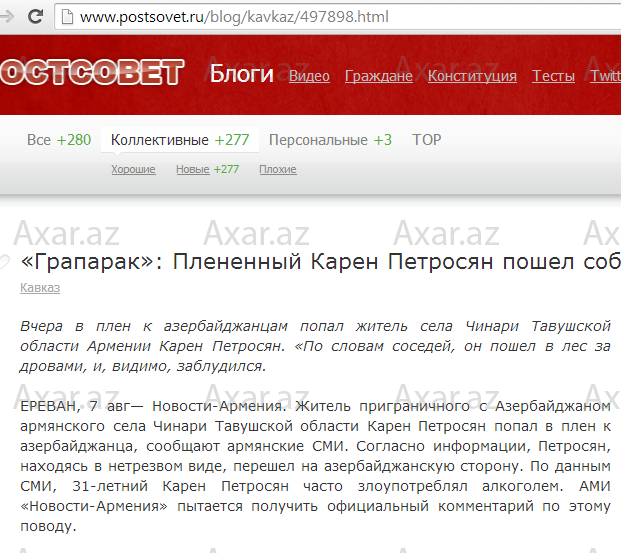Click the italic lead paragraph starting Вчера в плен
This screenshot has width=621, height=553.
pos(315,346)
